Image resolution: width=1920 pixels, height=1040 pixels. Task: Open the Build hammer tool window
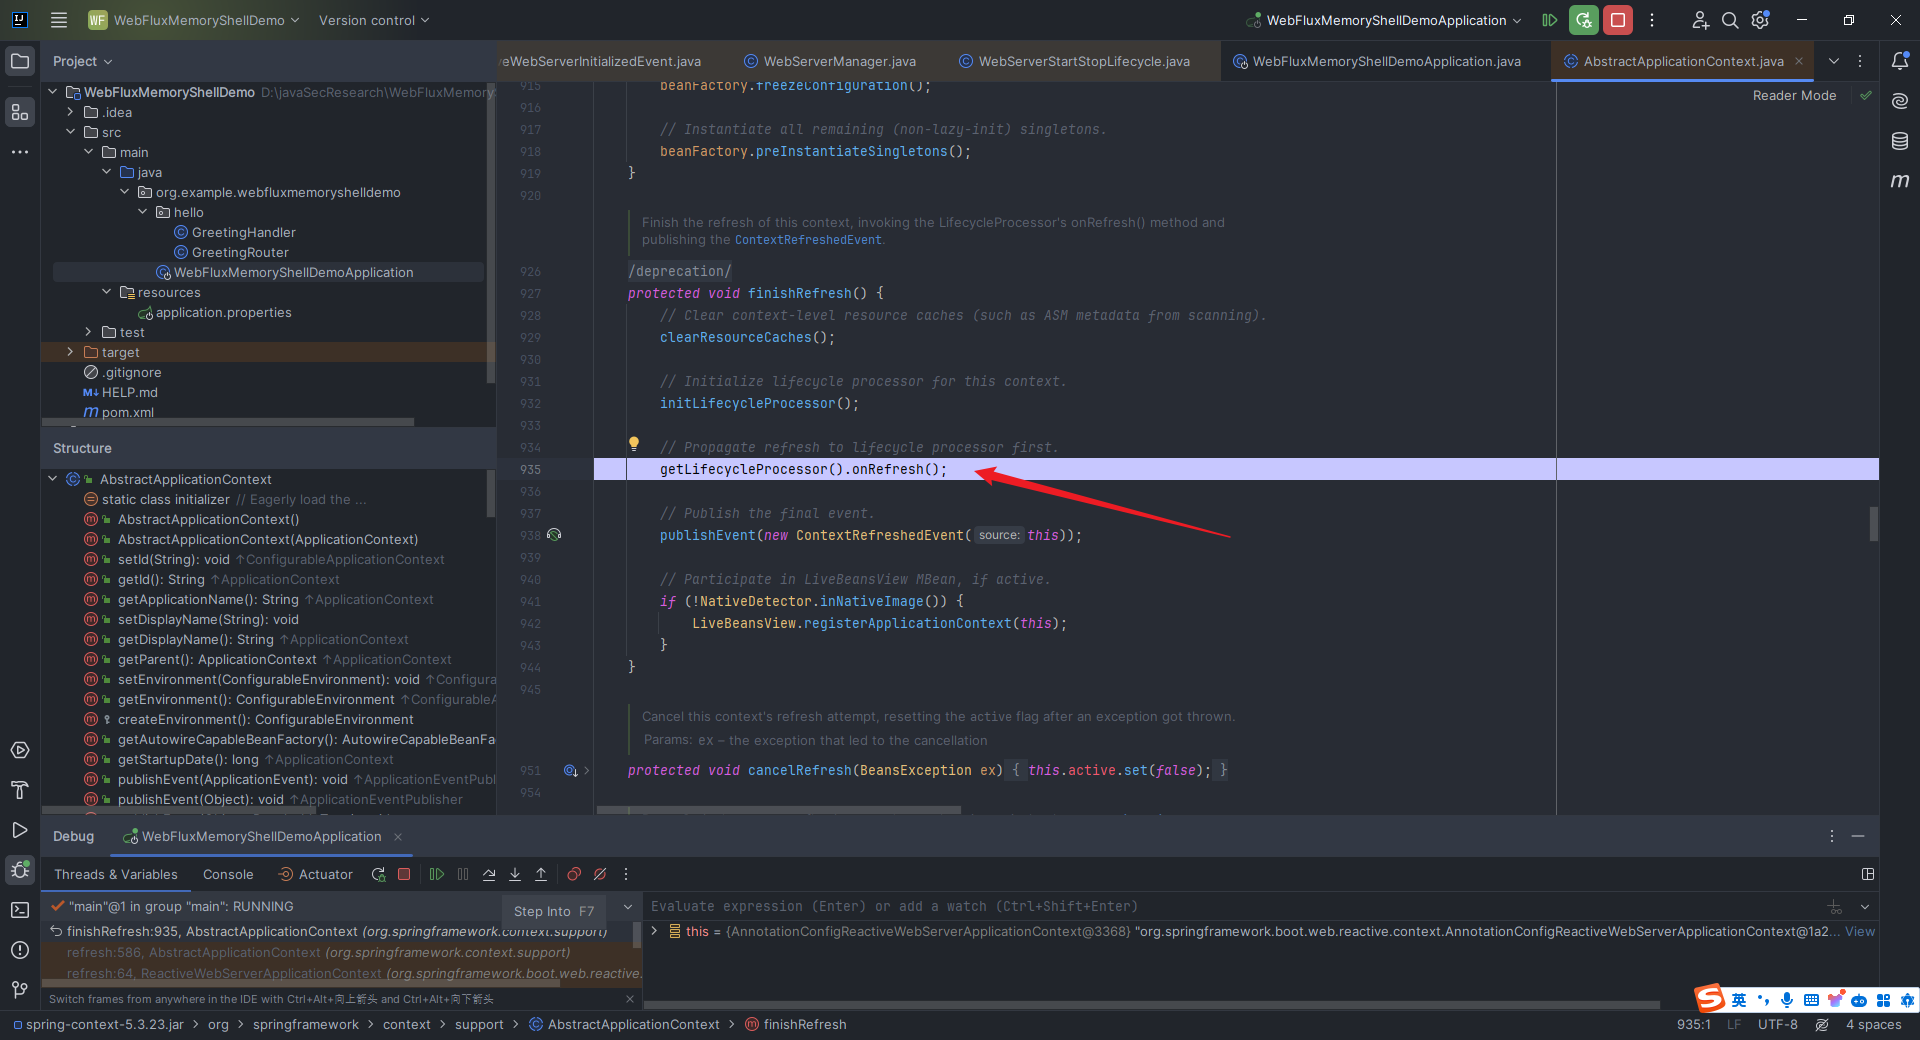[x=20, y=790]
